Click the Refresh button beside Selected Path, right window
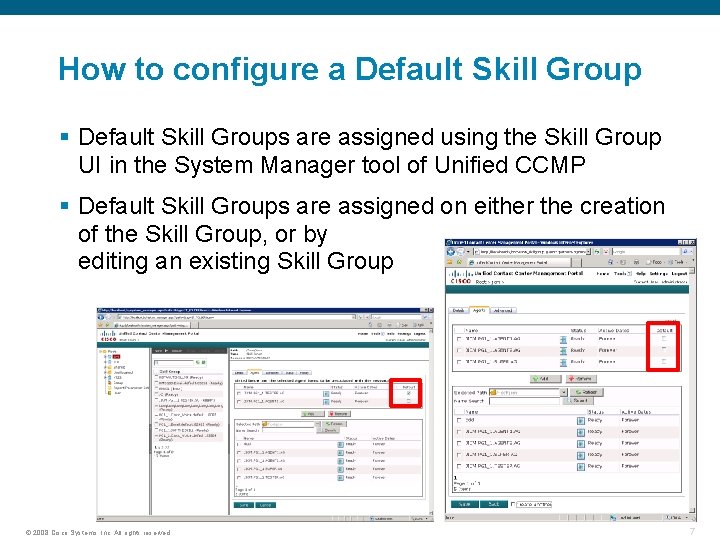Screen dimensions: 720x540 pyautogui.click(x=587, y=392)
